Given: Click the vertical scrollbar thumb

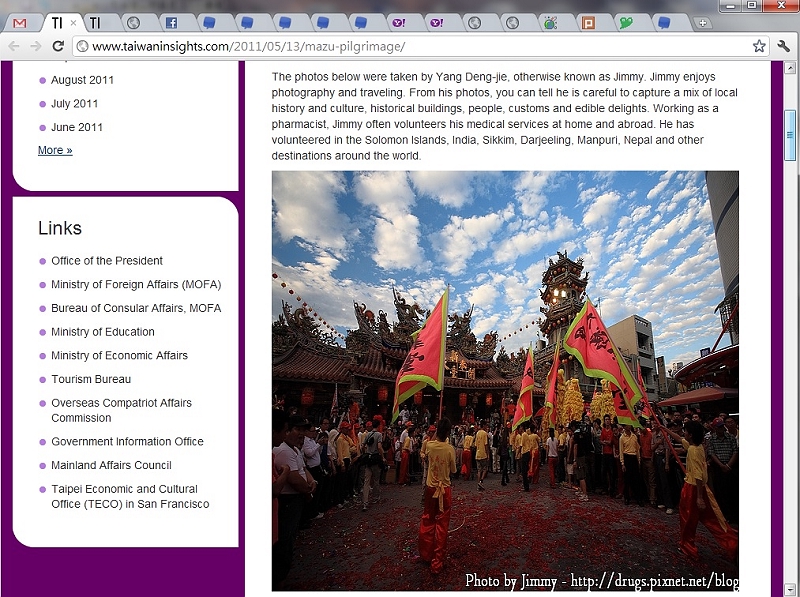Looking at the screenshot, I should pos(790,135).
